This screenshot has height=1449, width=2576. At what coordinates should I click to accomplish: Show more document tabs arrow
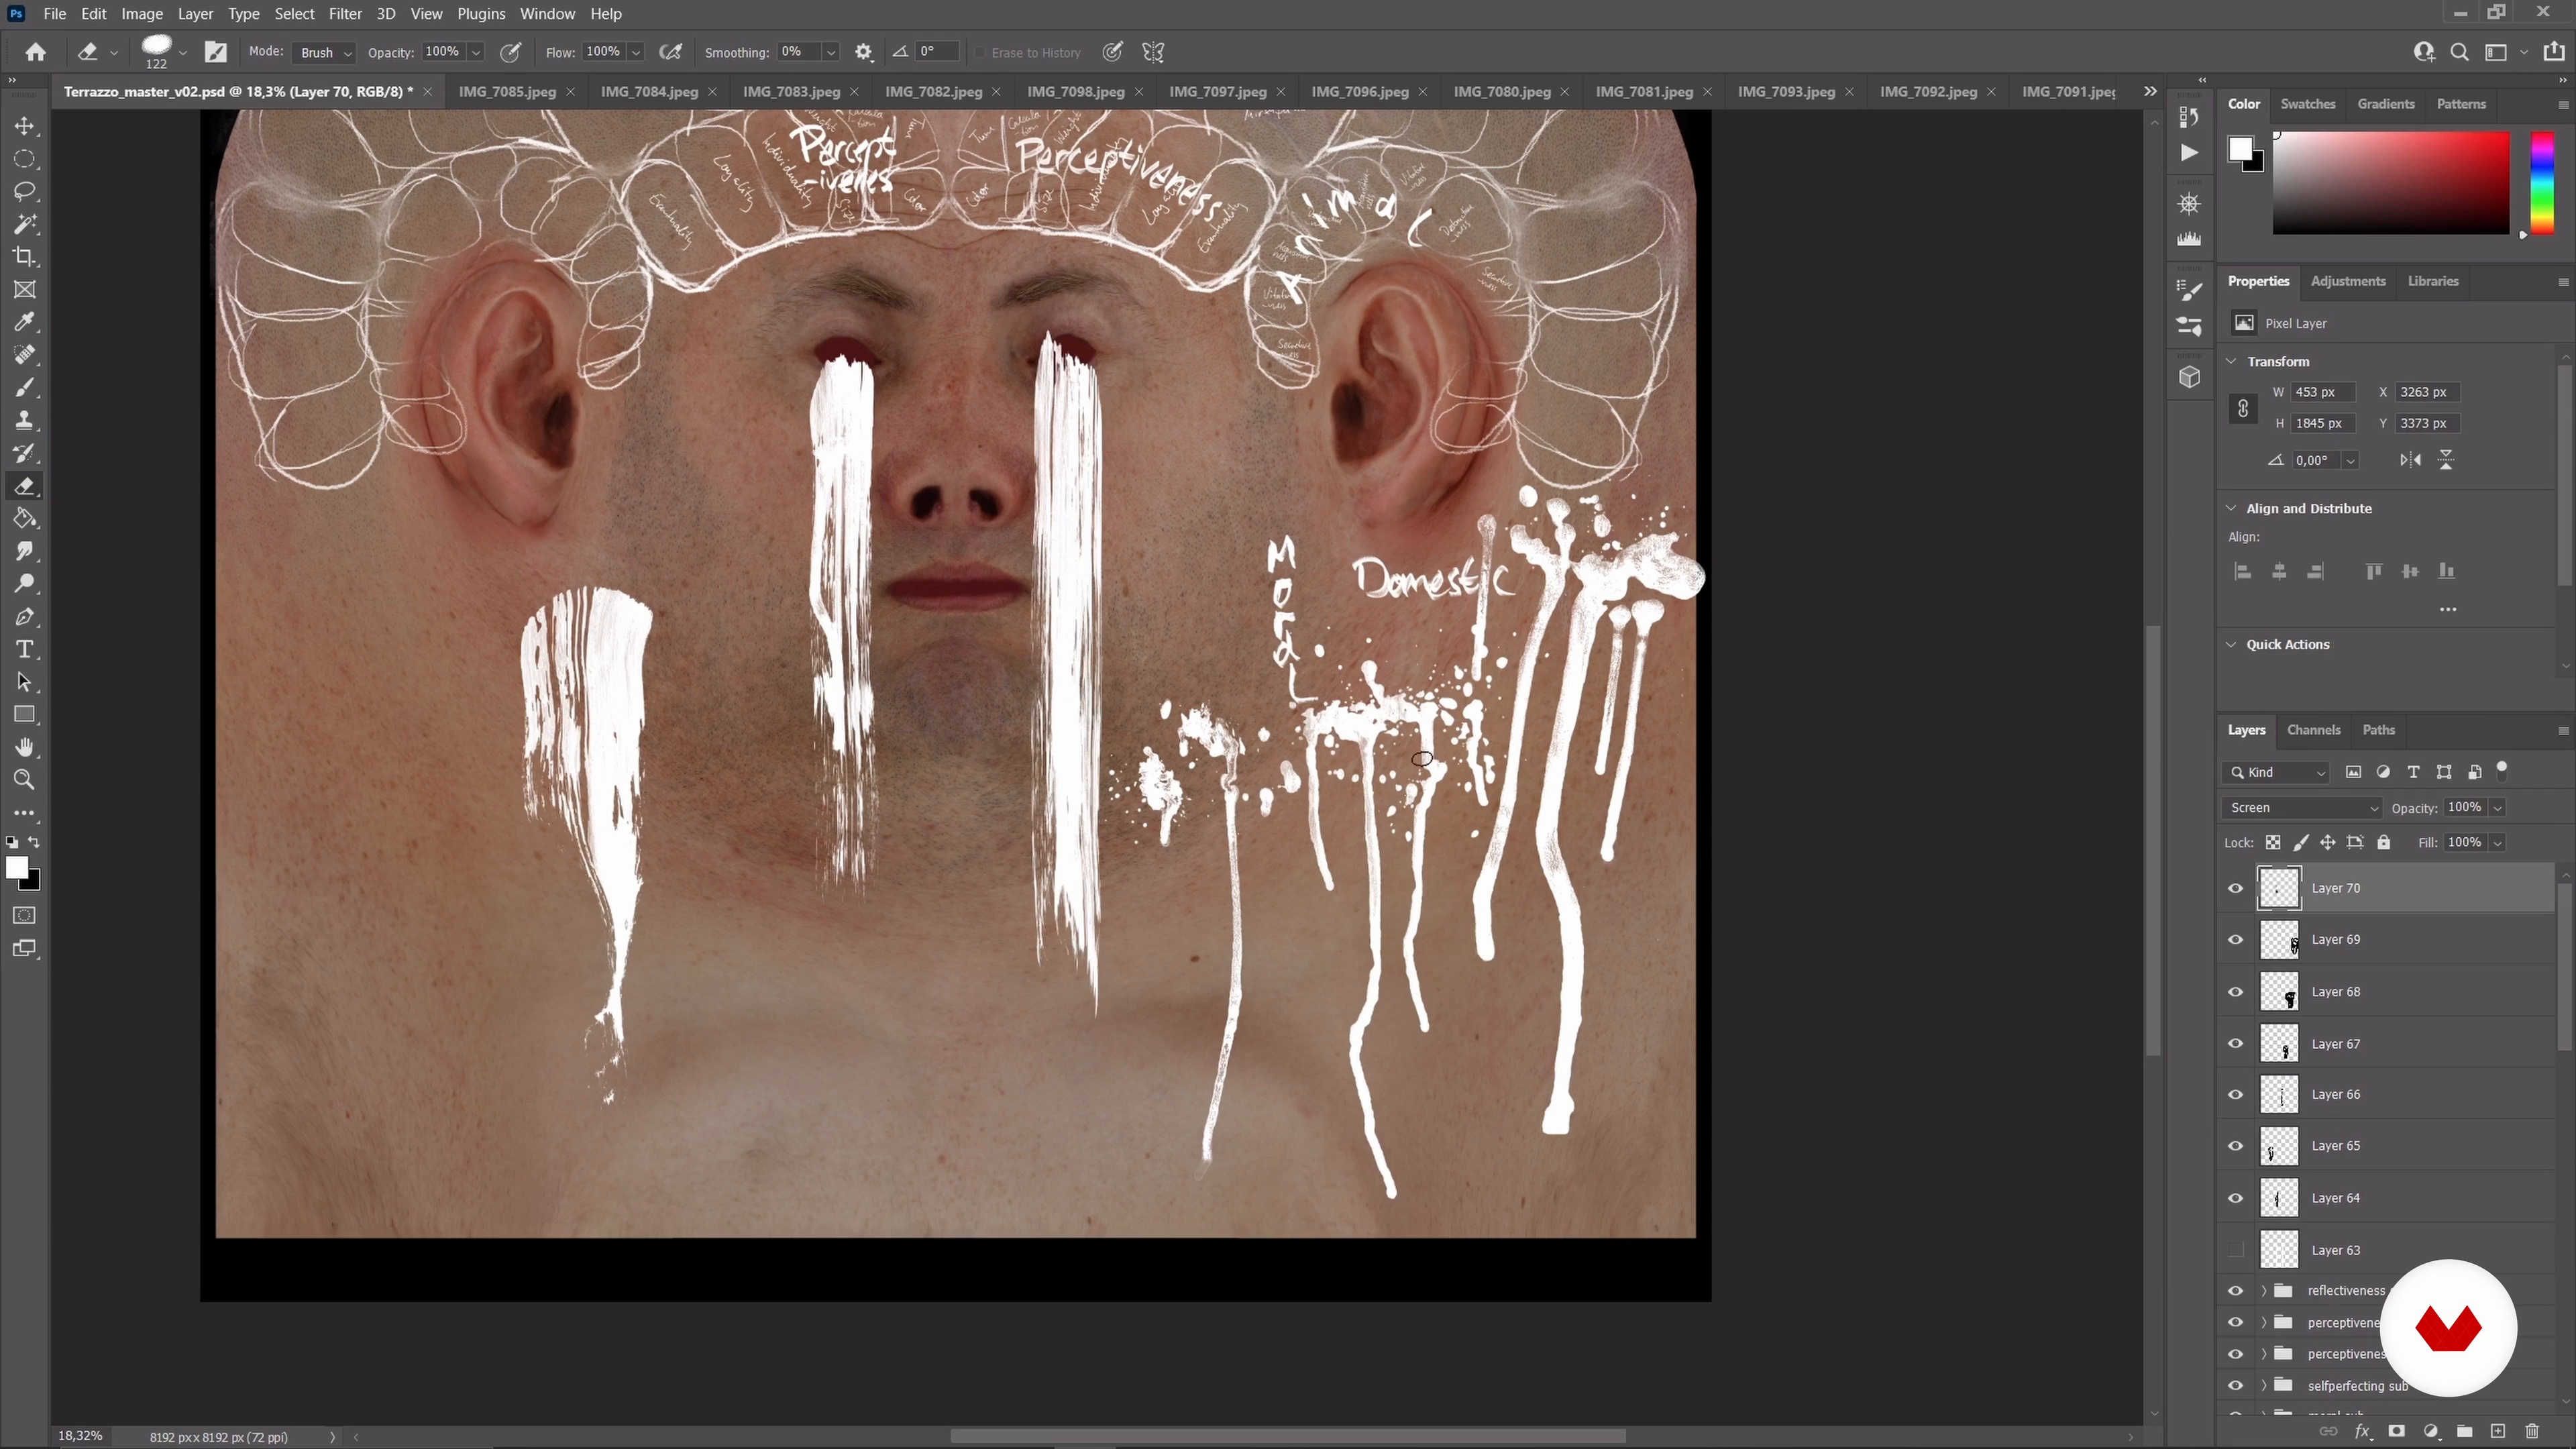pyautogui.click(x=2150, y=91)
